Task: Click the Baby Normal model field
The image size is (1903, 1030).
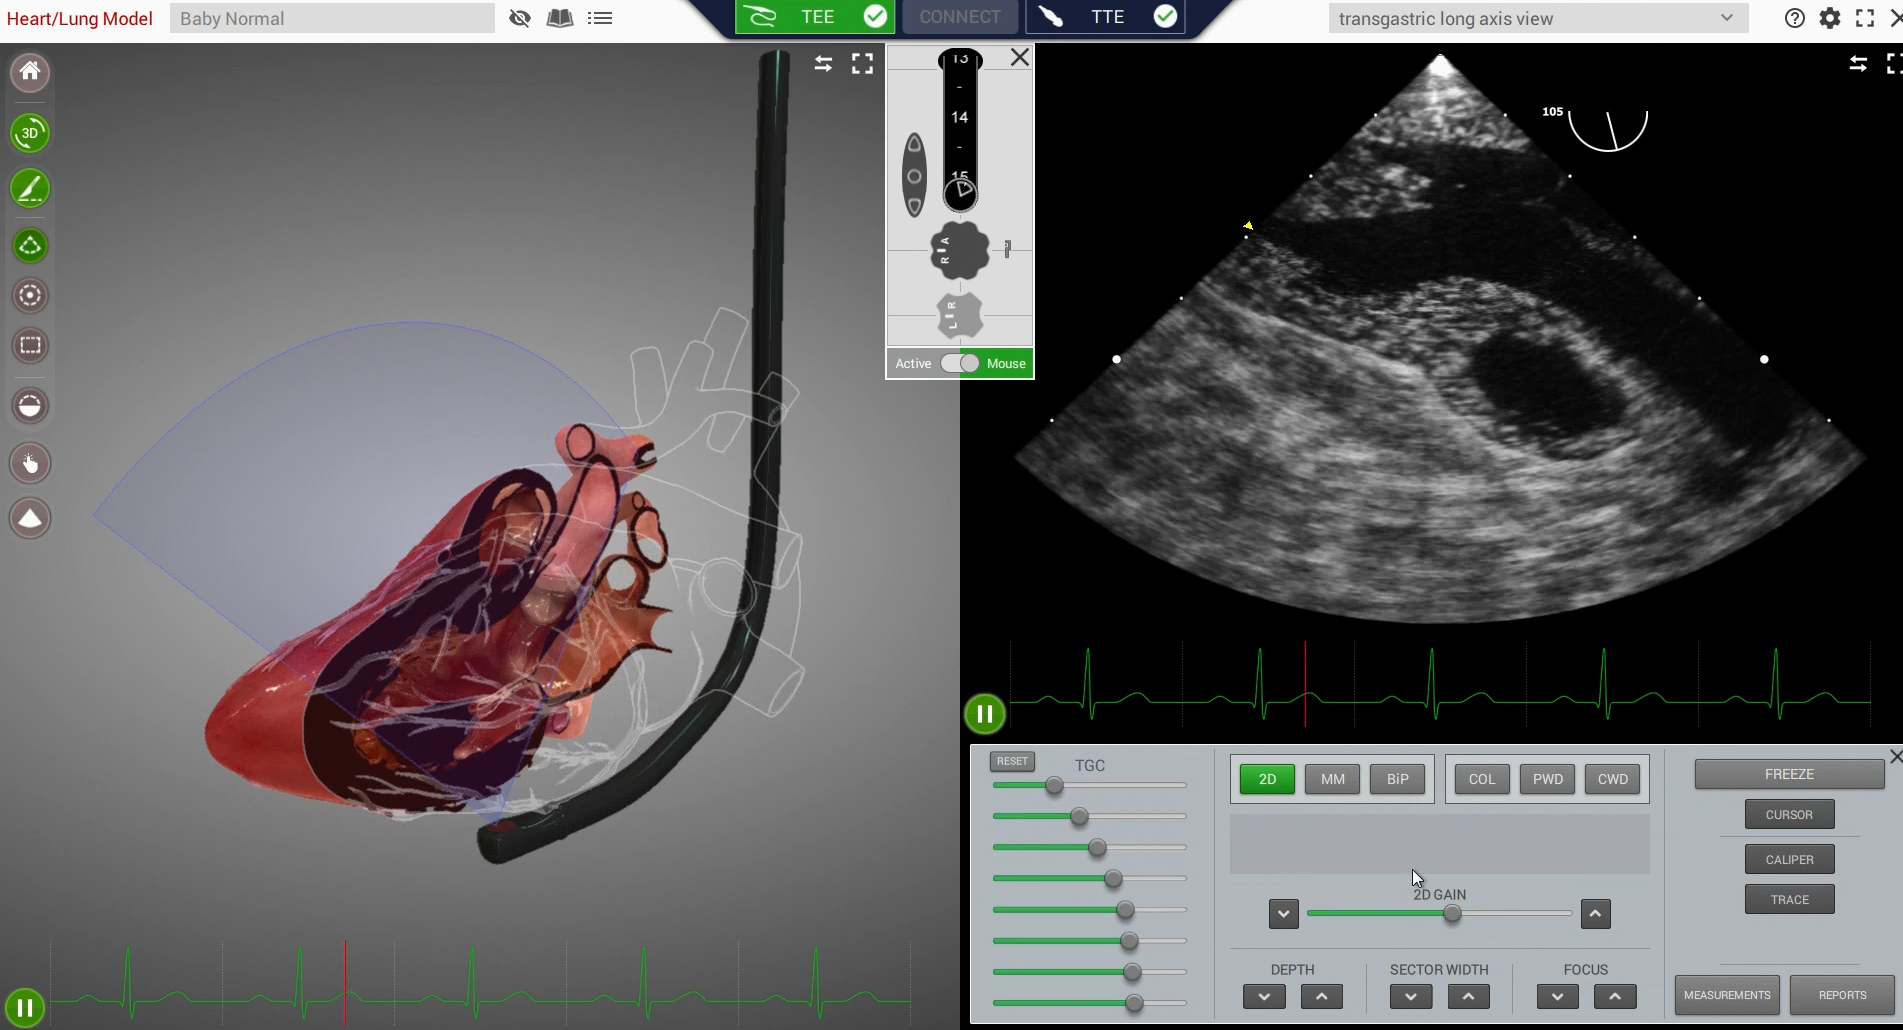Action: click(x=332, y=18)
